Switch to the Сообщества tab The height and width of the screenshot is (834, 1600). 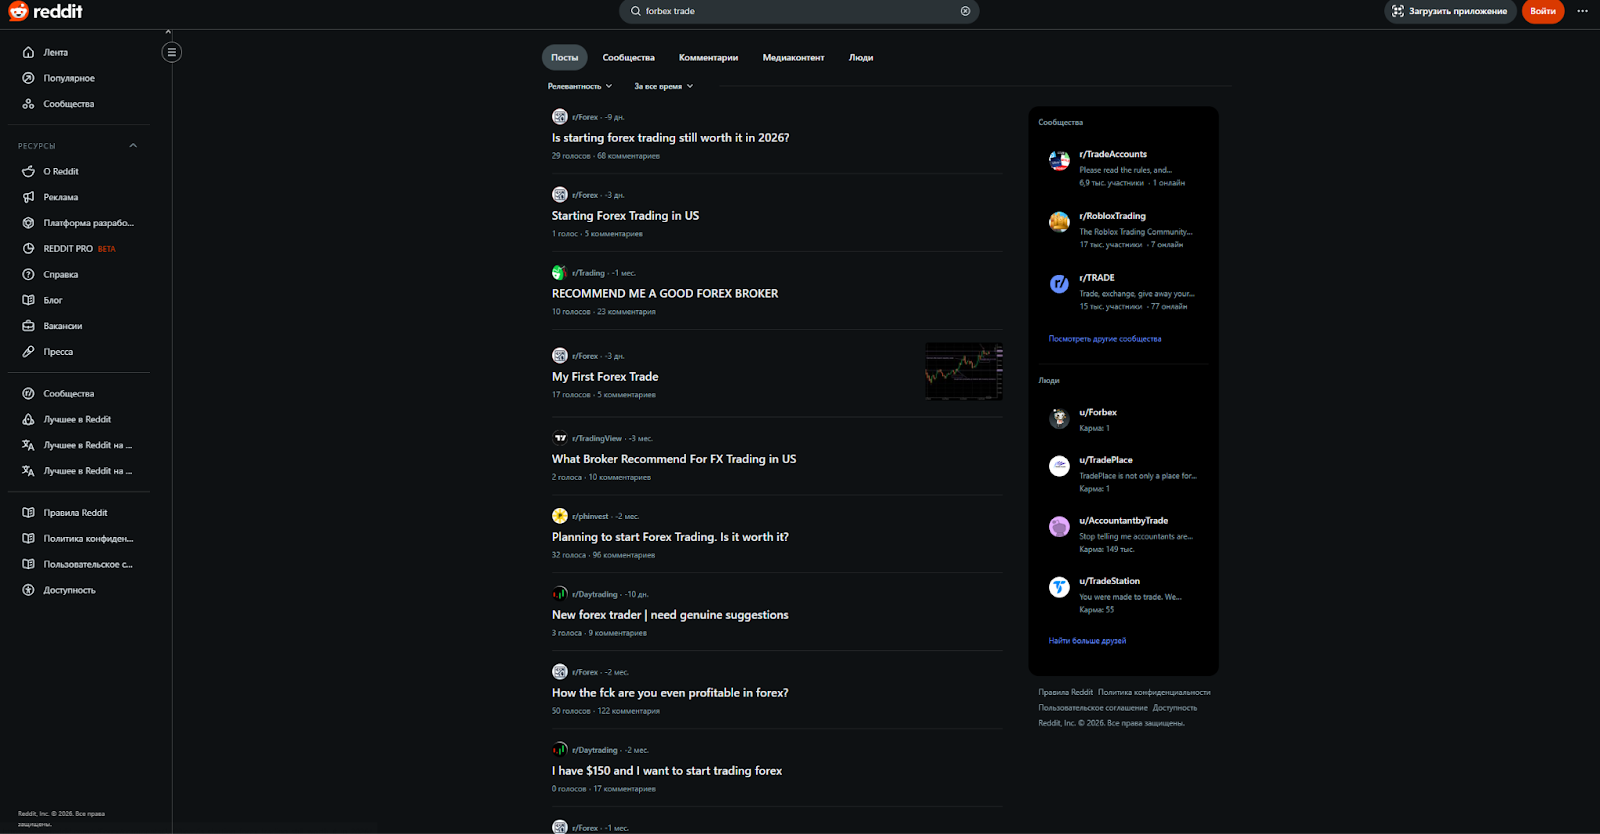click(628, 58)
